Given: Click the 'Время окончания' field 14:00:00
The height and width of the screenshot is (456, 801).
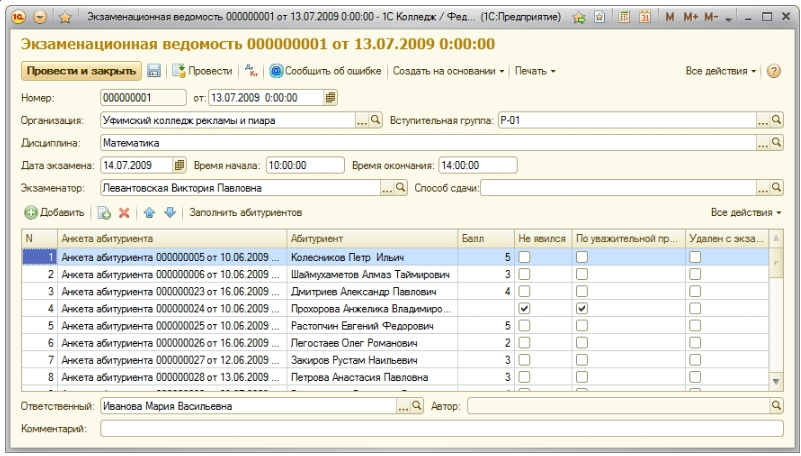Looking at the screenshot, I should (478, 165).
